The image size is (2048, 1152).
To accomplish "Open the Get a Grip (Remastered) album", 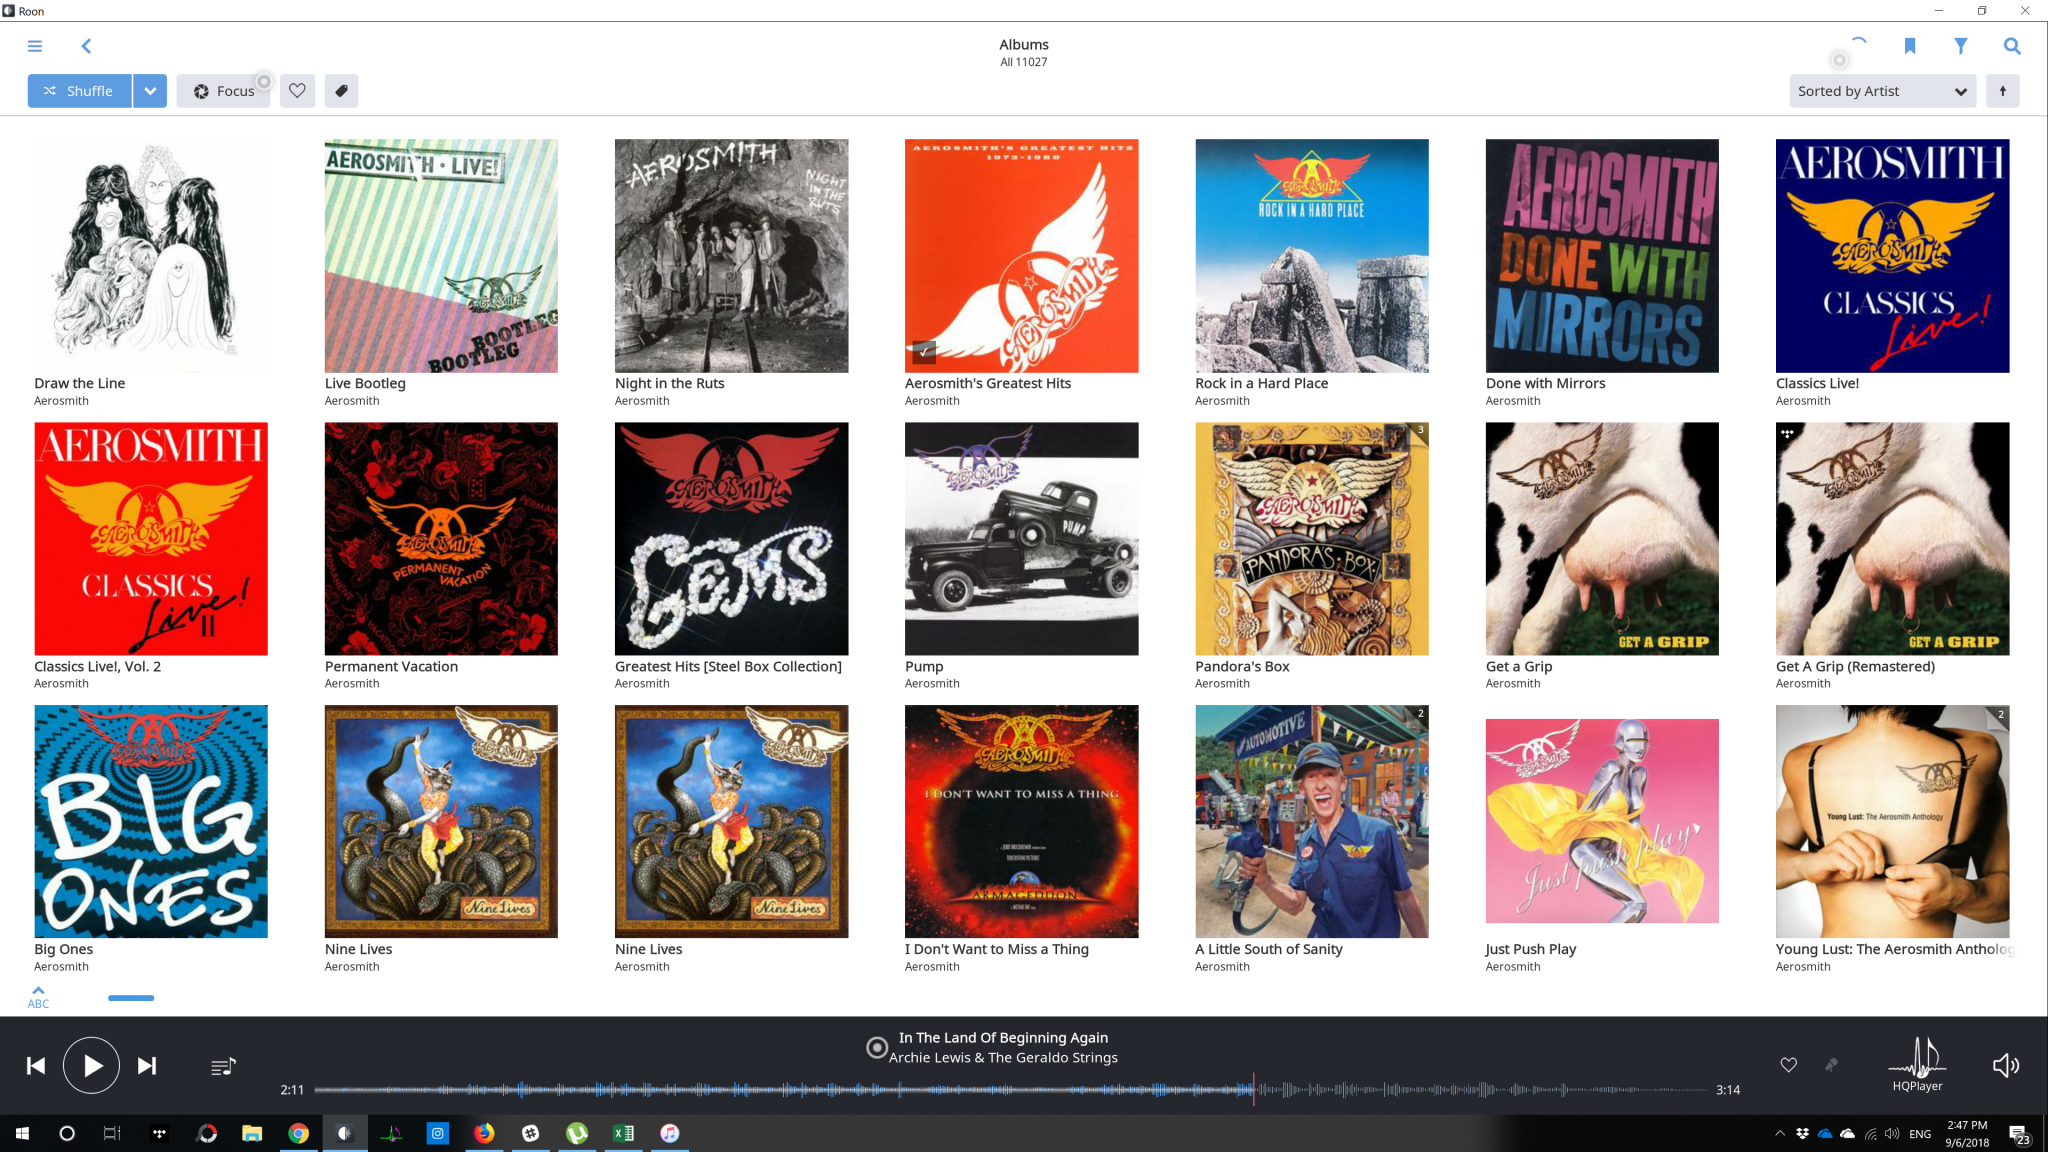I will tap(1892, 539).
